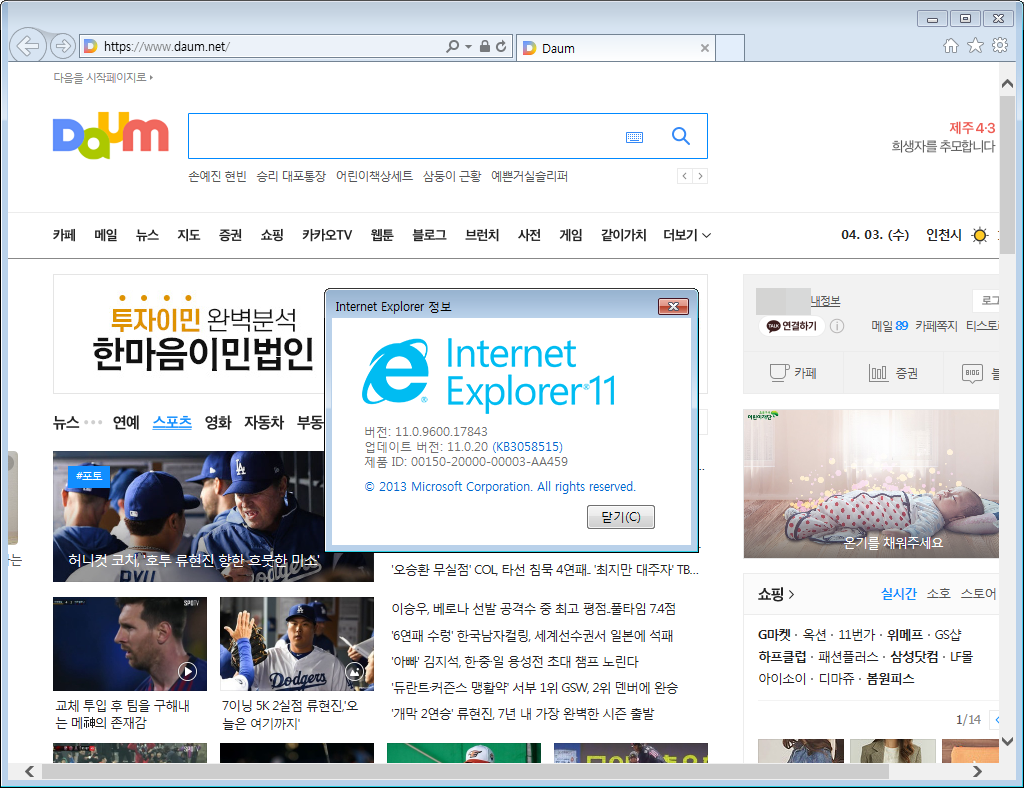This screenshot has height=788, width=1024.
Task: Click the Internet Explorer e logo
Action: pyautogui.click(x=396, y=372)
